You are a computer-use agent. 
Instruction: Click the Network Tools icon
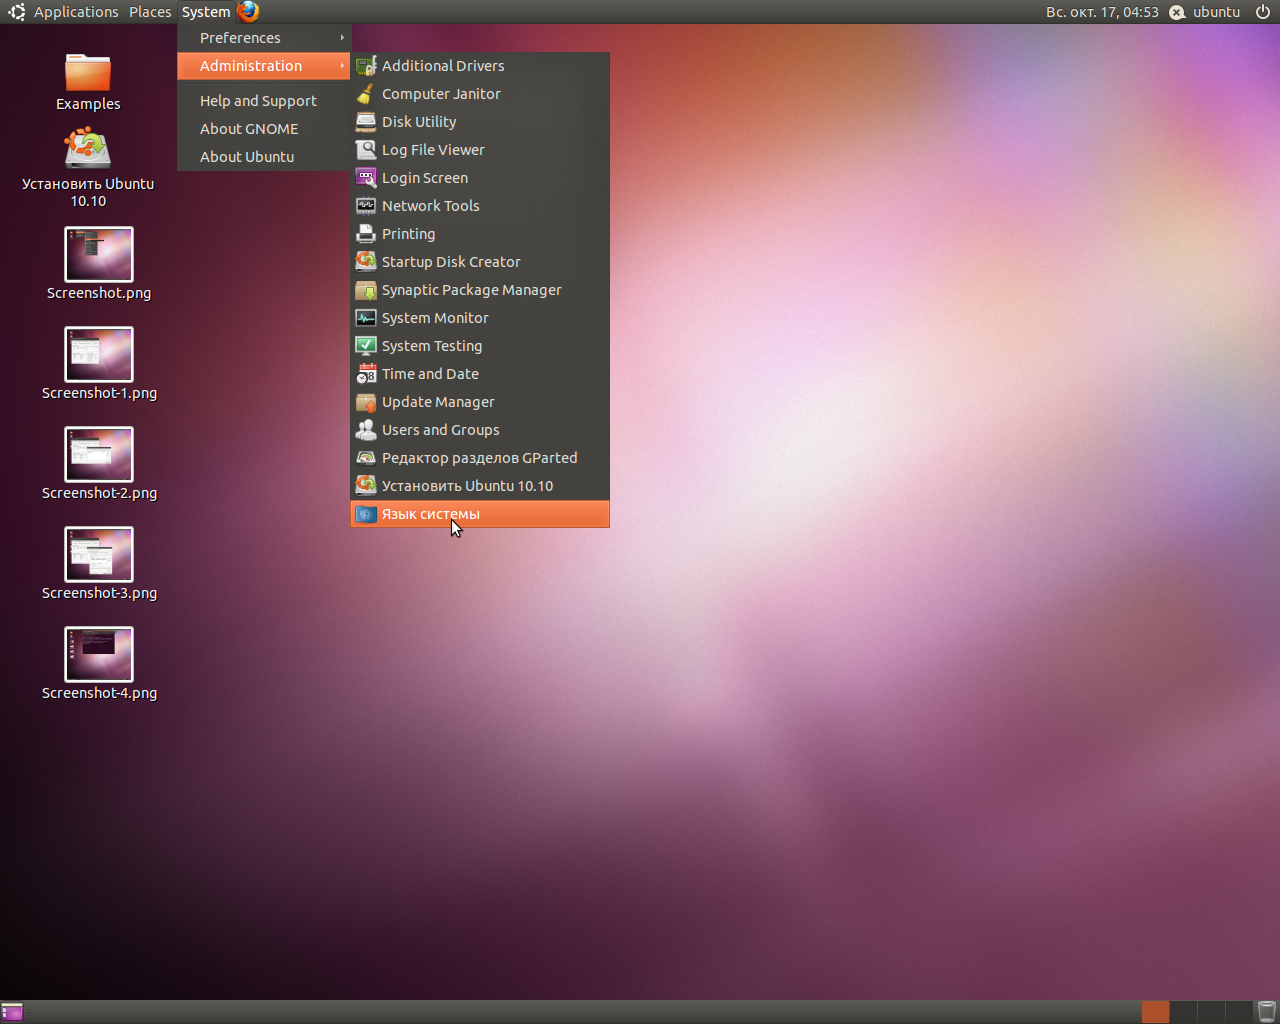(x=366, y=206)
